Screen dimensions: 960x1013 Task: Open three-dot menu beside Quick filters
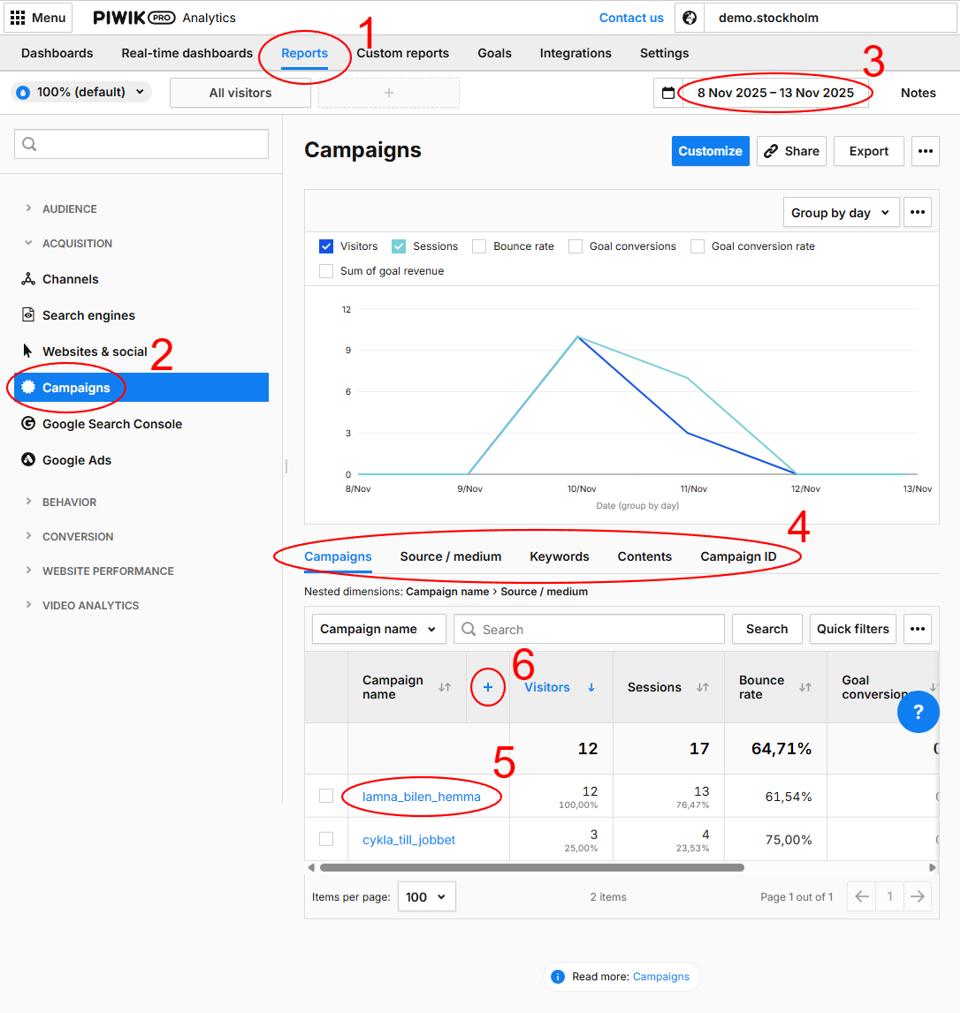[917, 629]
